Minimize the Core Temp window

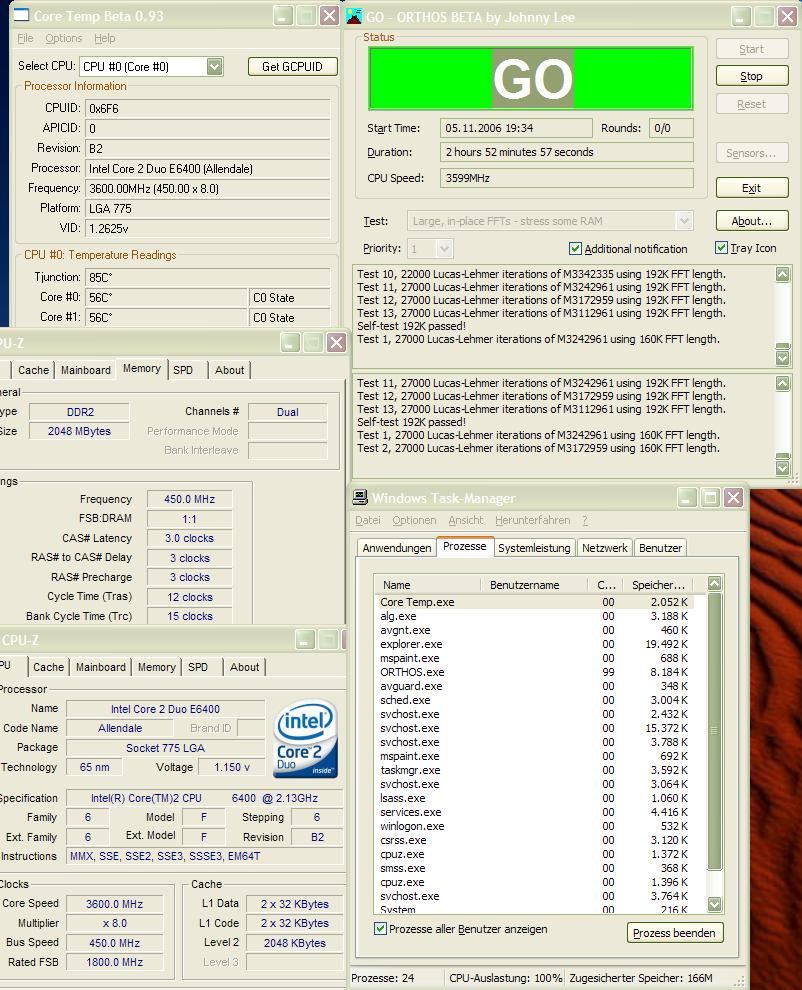pyautogui.click(x=284, y=15)
